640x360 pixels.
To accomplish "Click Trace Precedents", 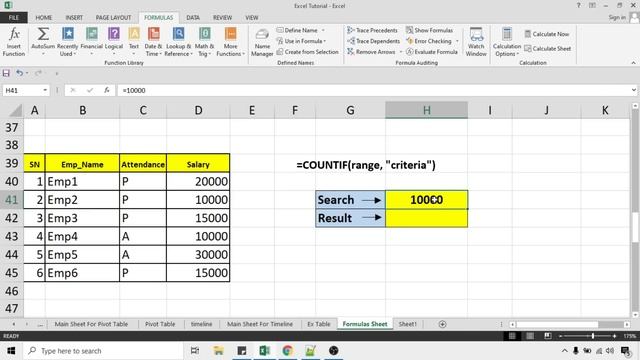I will 372,30.
